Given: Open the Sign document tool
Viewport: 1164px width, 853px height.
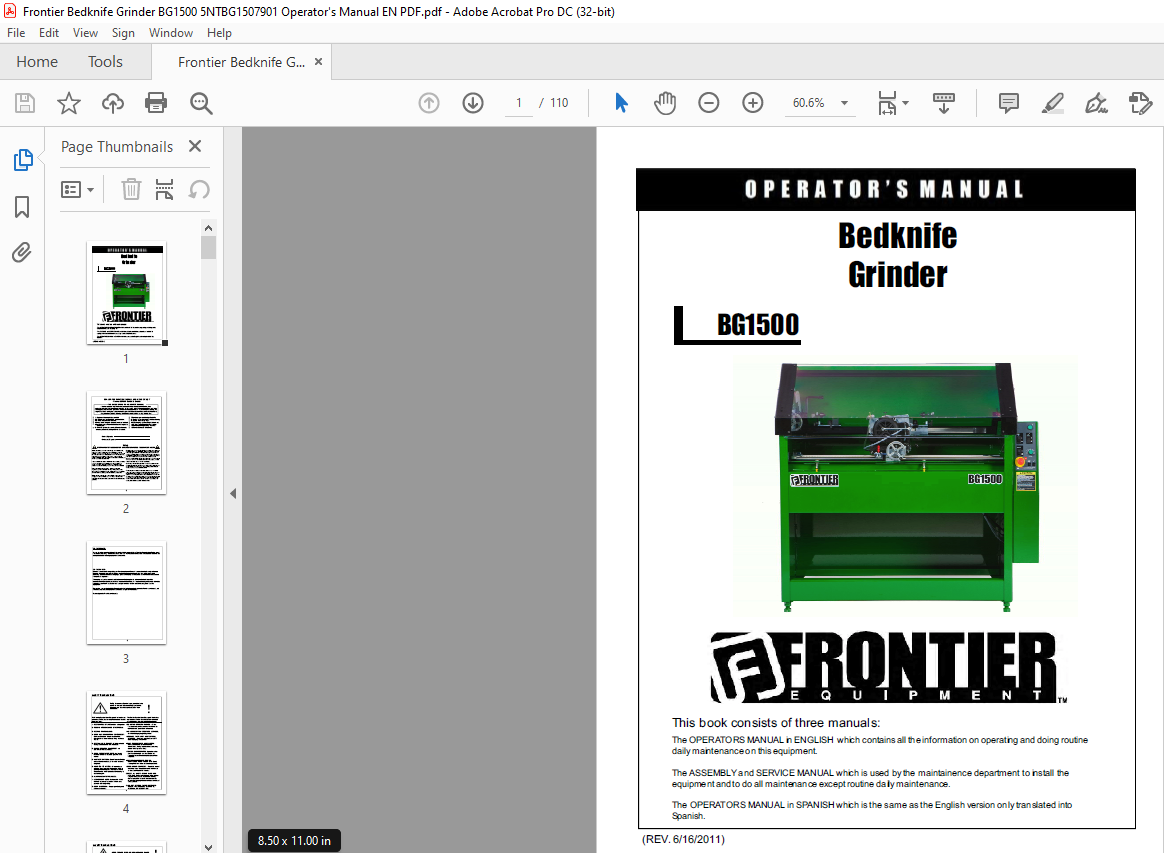Looking at the screenshot, I should (1096, 102).
